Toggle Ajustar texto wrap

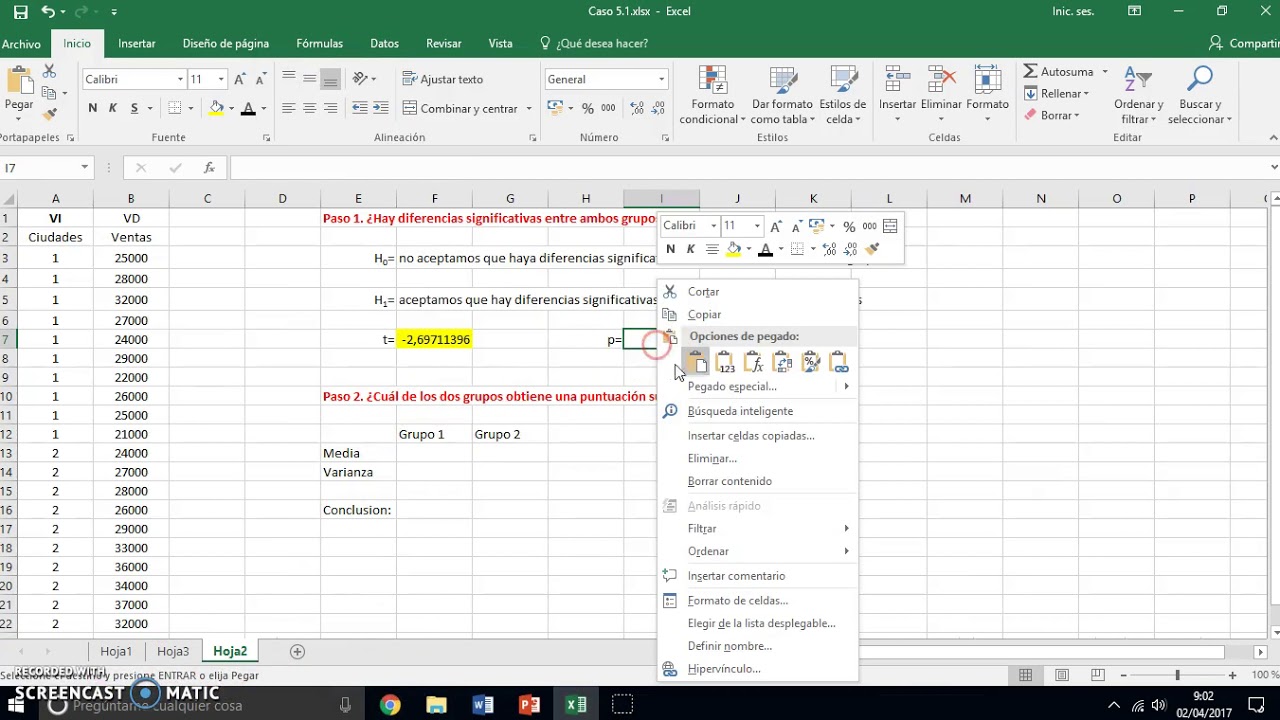coord(443,79)
